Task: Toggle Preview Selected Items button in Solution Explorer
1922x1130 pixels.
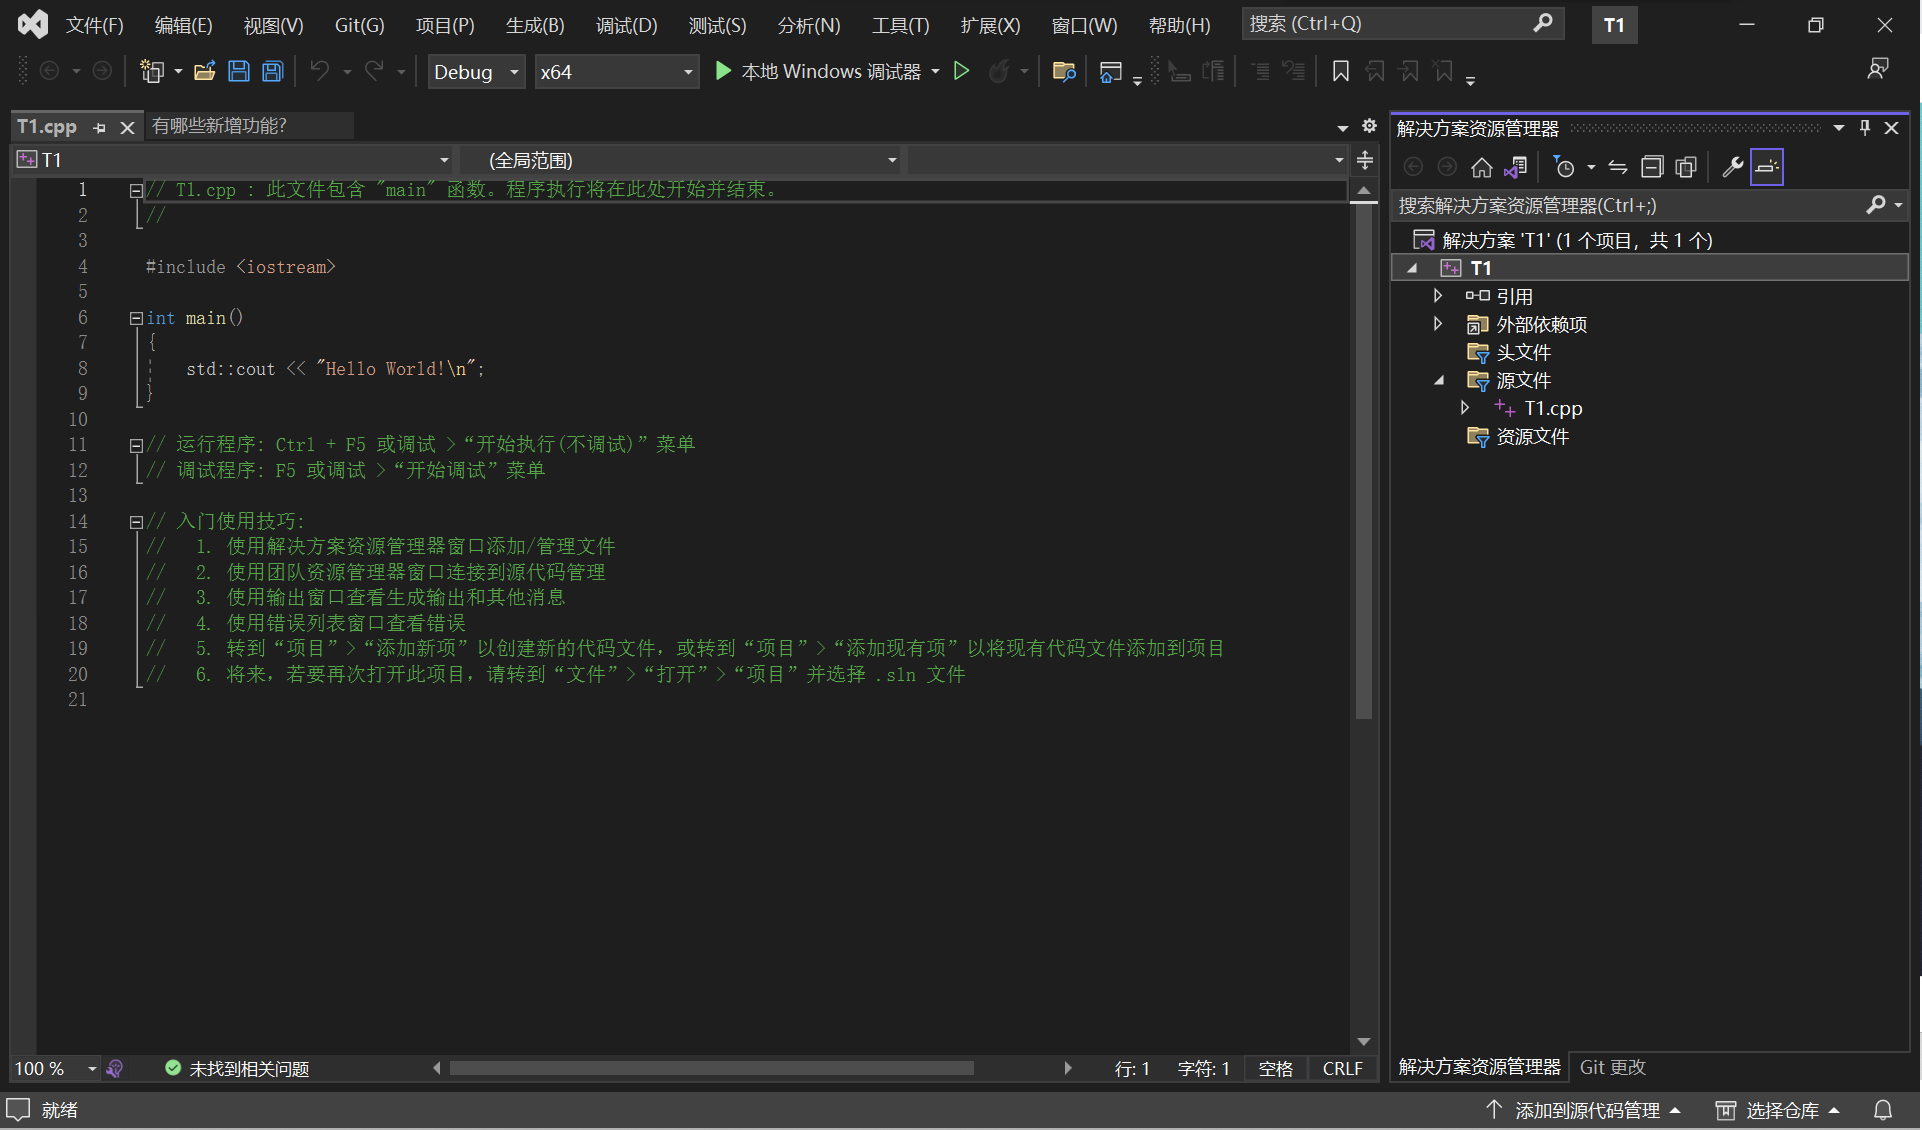Action: [1767, 167]
